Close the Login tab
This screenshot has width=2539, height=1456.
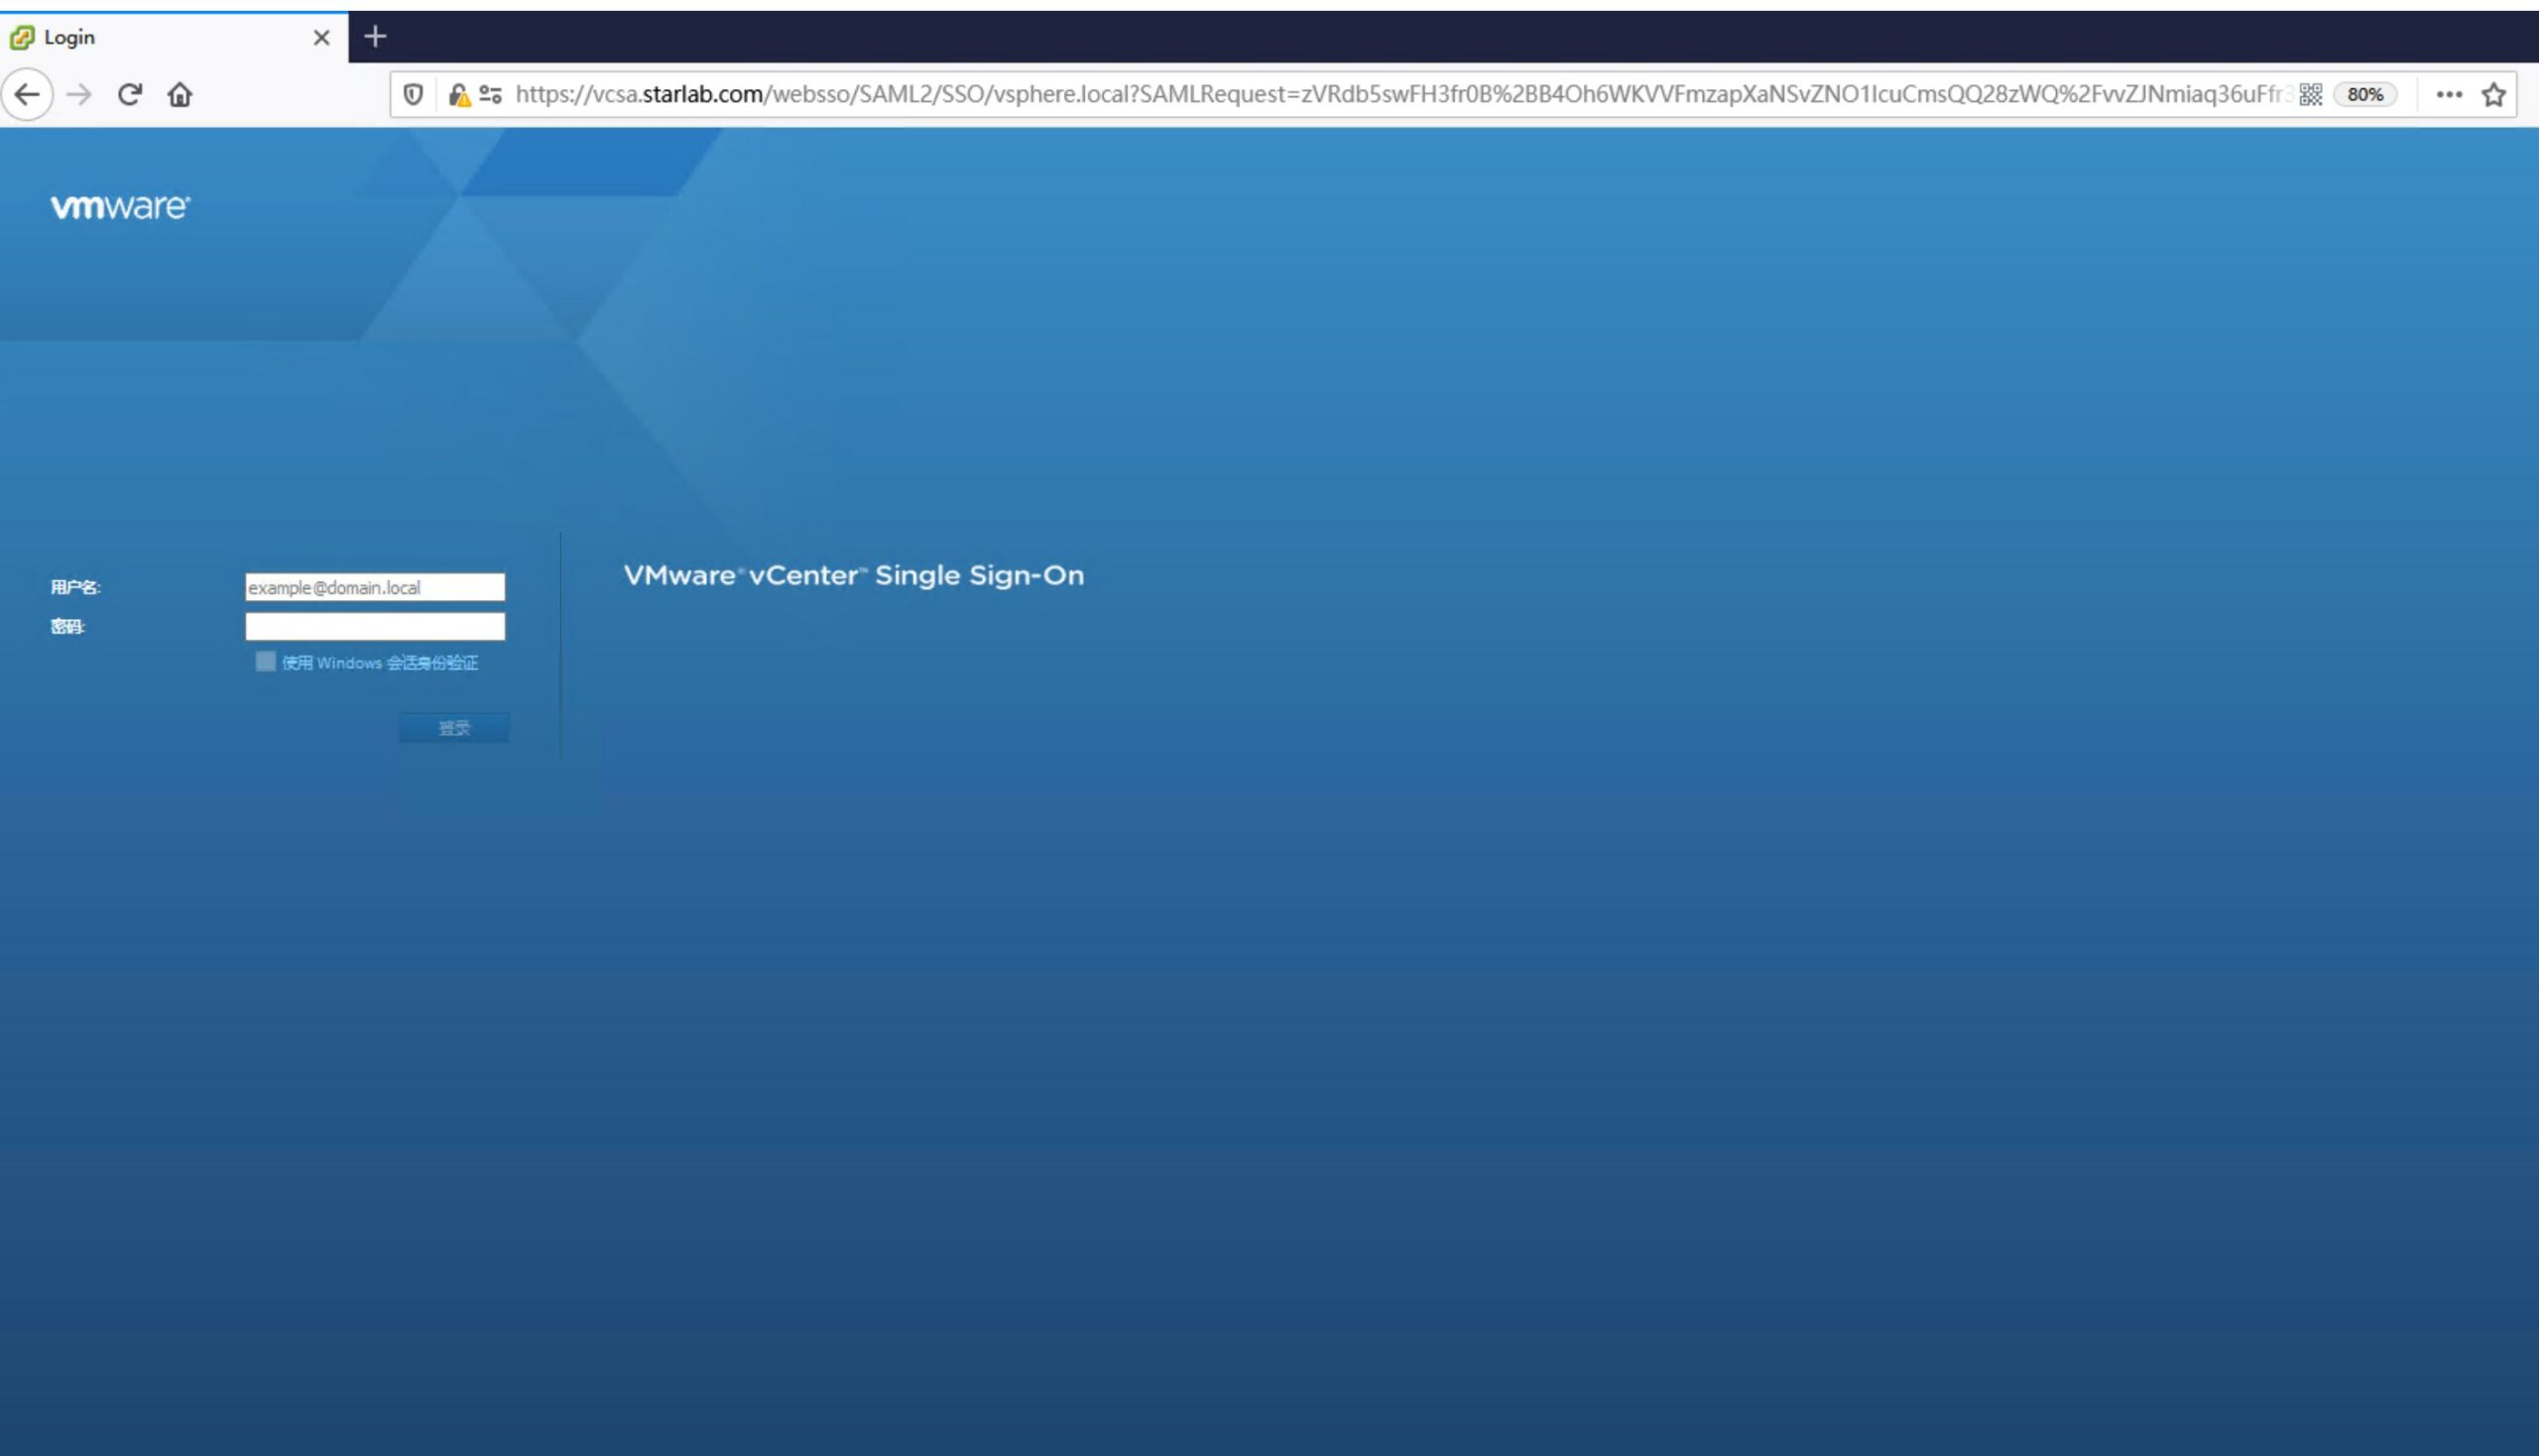[322, 37]
